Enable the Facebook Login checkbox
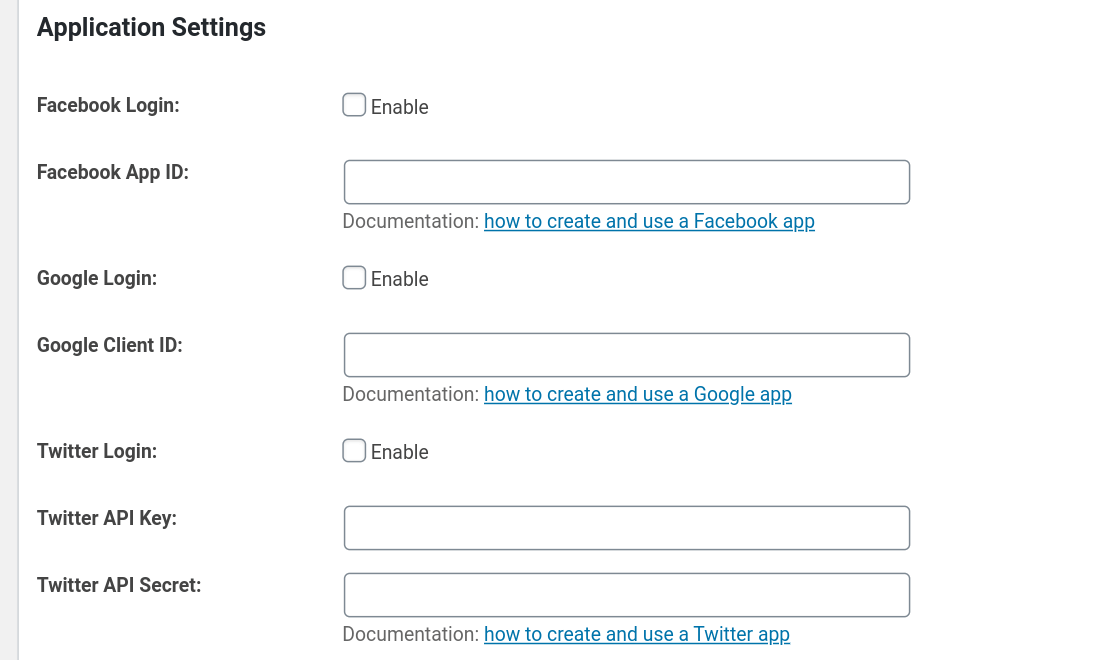This screenshot has height=660, width=1094. point(354,105)
